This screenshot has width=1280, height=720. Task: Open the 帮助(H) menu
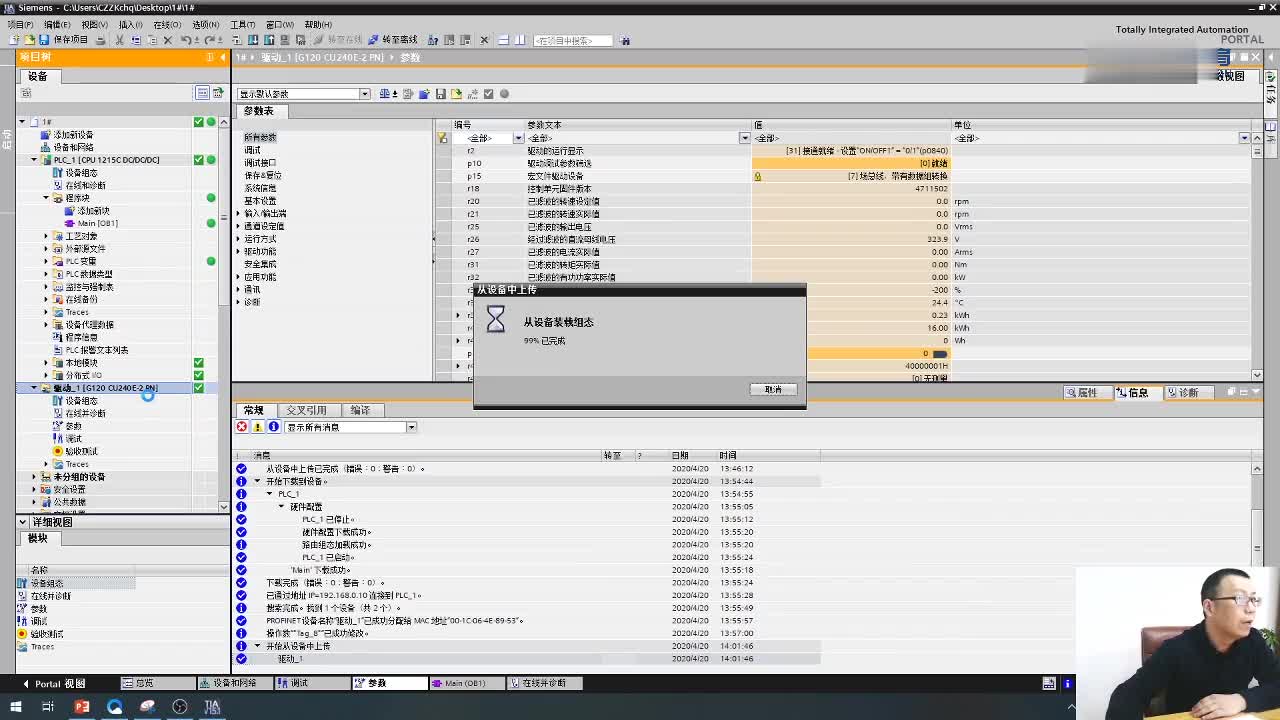pos(318,24)
